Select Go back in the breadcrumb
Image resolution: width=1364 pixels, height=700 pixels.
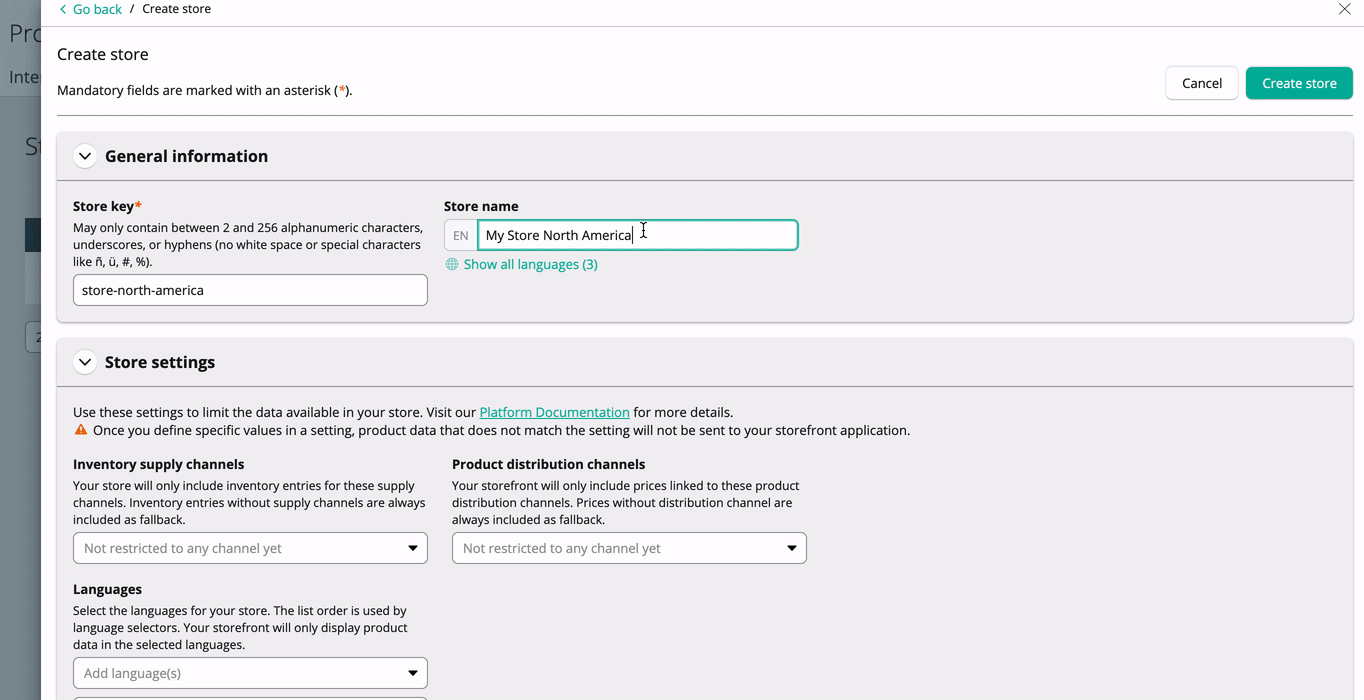tap(96, 9)
